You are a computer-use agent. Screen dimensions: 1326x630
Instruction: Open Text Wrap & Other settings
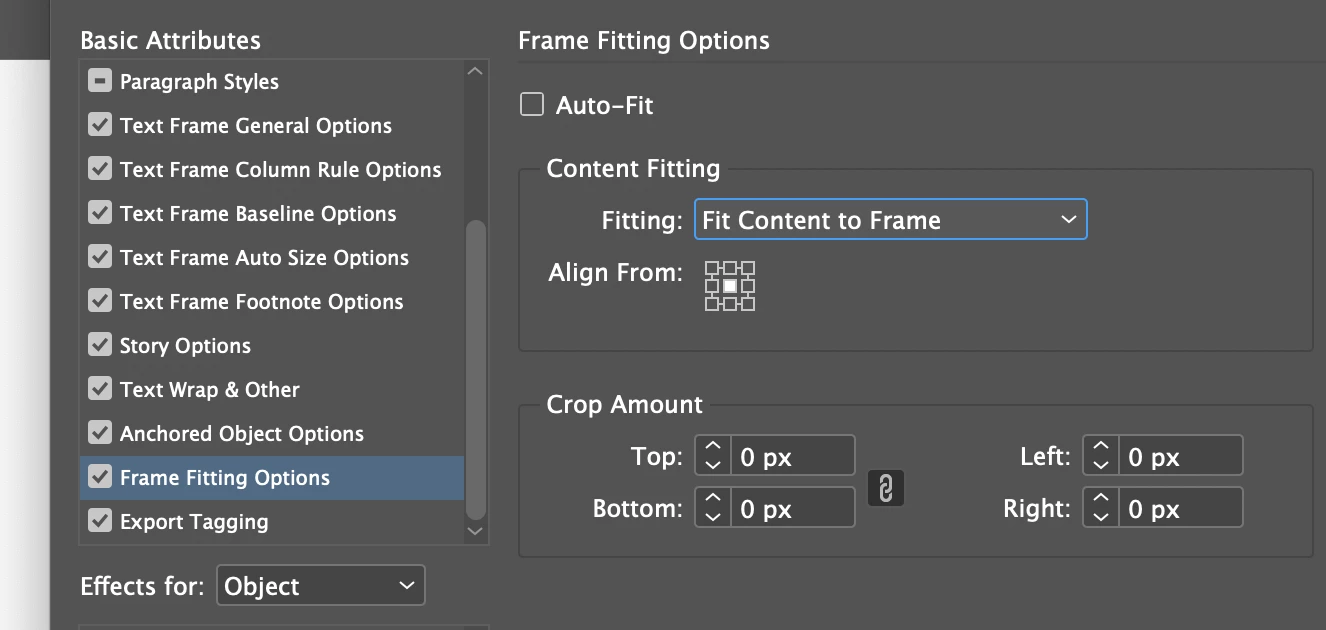(x=209, y=390)
